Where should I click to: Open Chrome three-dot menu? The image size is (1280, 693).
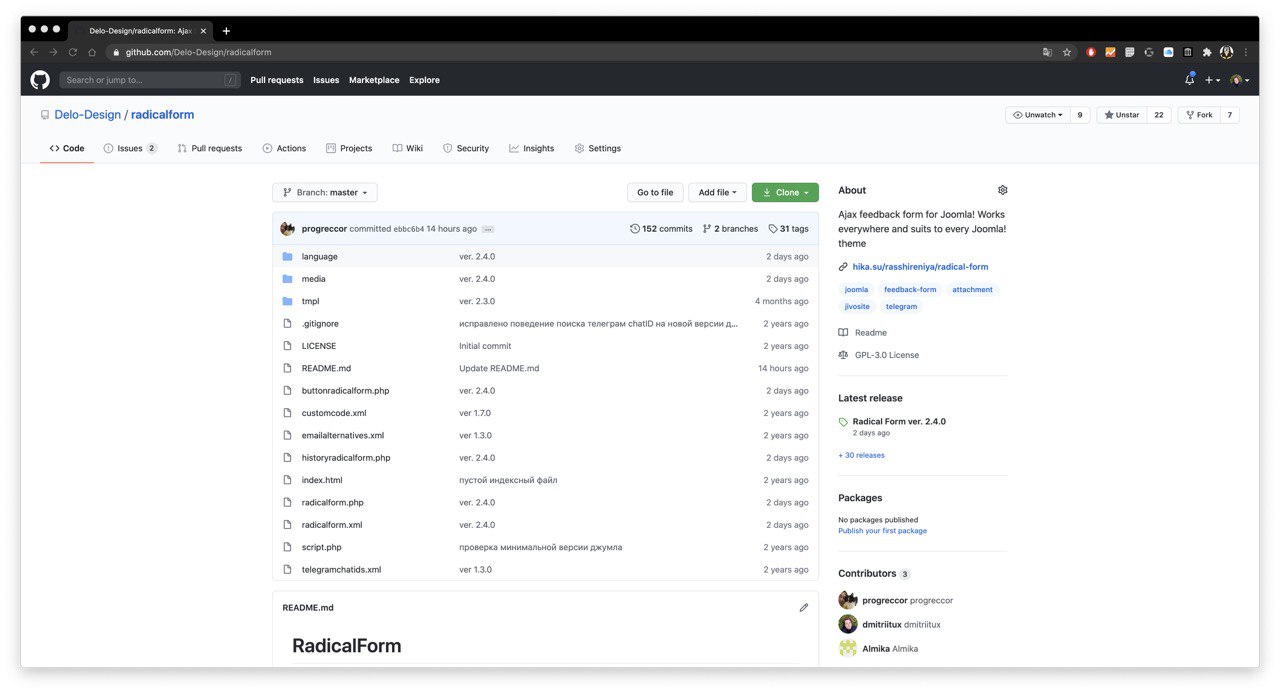(x=1245, y=52)
